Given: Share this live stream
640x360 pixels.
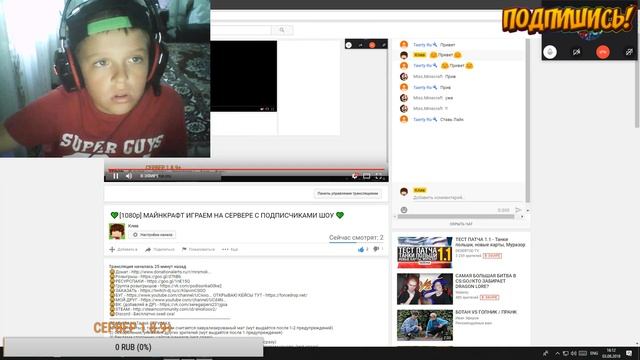Looking at the screenshot, I should coord(160,249).
